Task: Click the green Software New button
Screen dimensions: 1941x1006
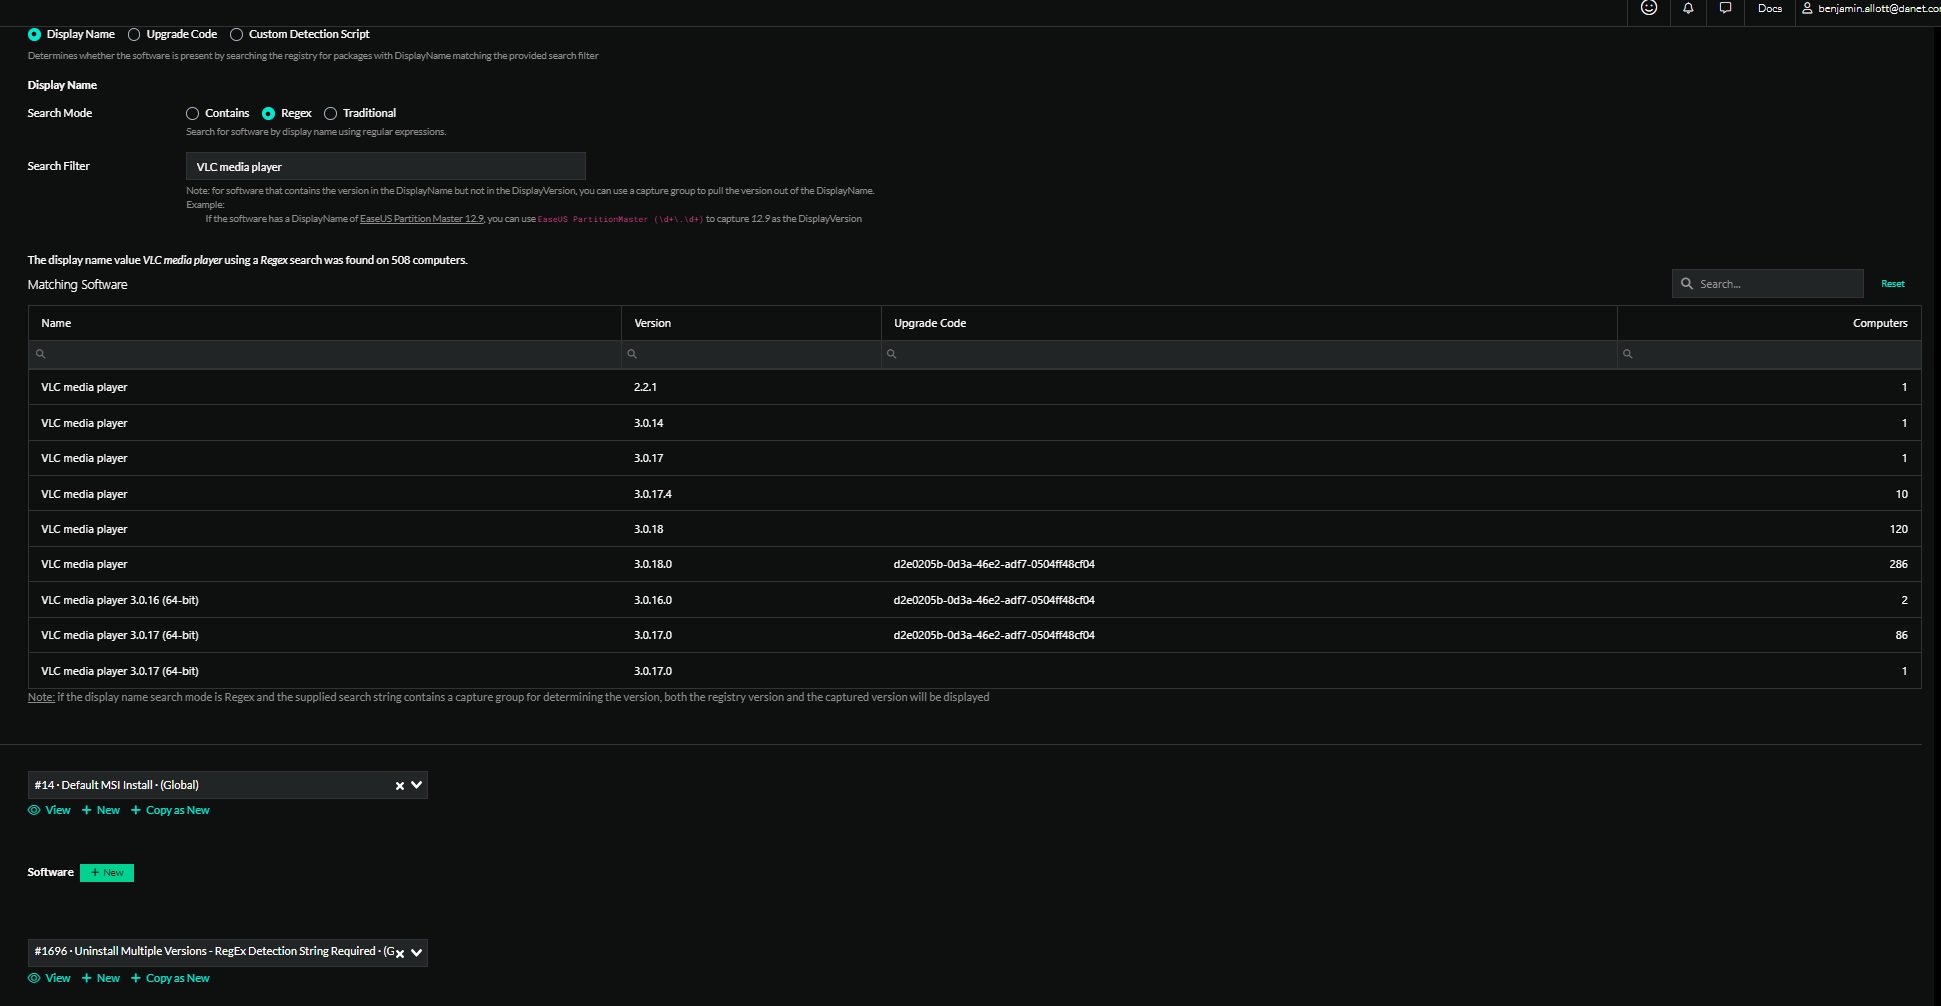Action: click(x=107, y=873)
